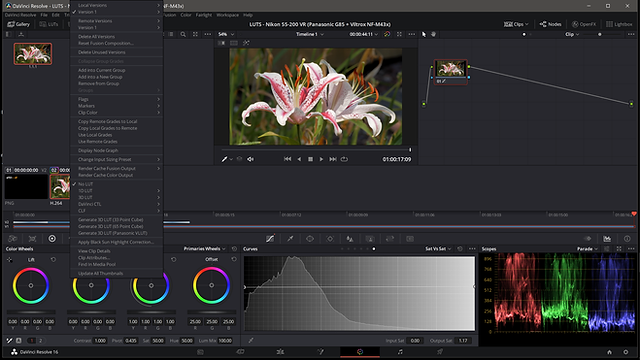Click the Lift master wheel slider
This screenshot has height=360, width=640.
point(31,313)
